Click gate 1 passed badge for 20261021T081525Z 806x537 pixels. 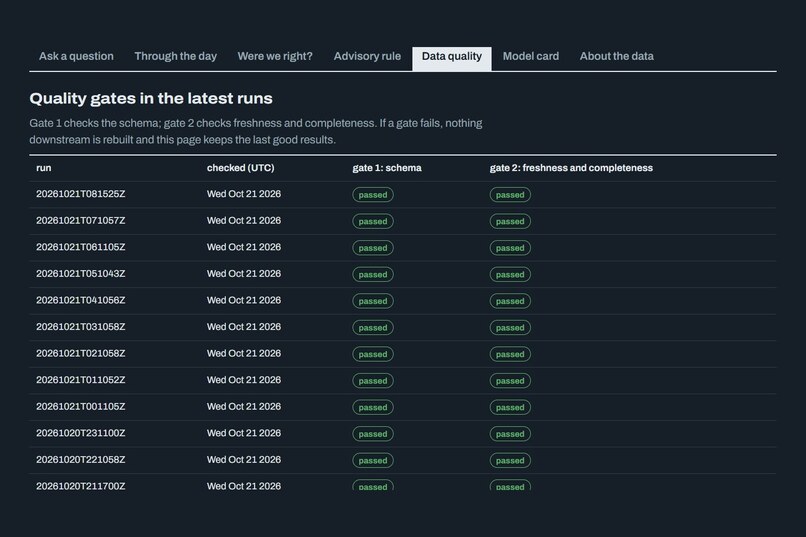pyautogui.click(x=373, y=195)
